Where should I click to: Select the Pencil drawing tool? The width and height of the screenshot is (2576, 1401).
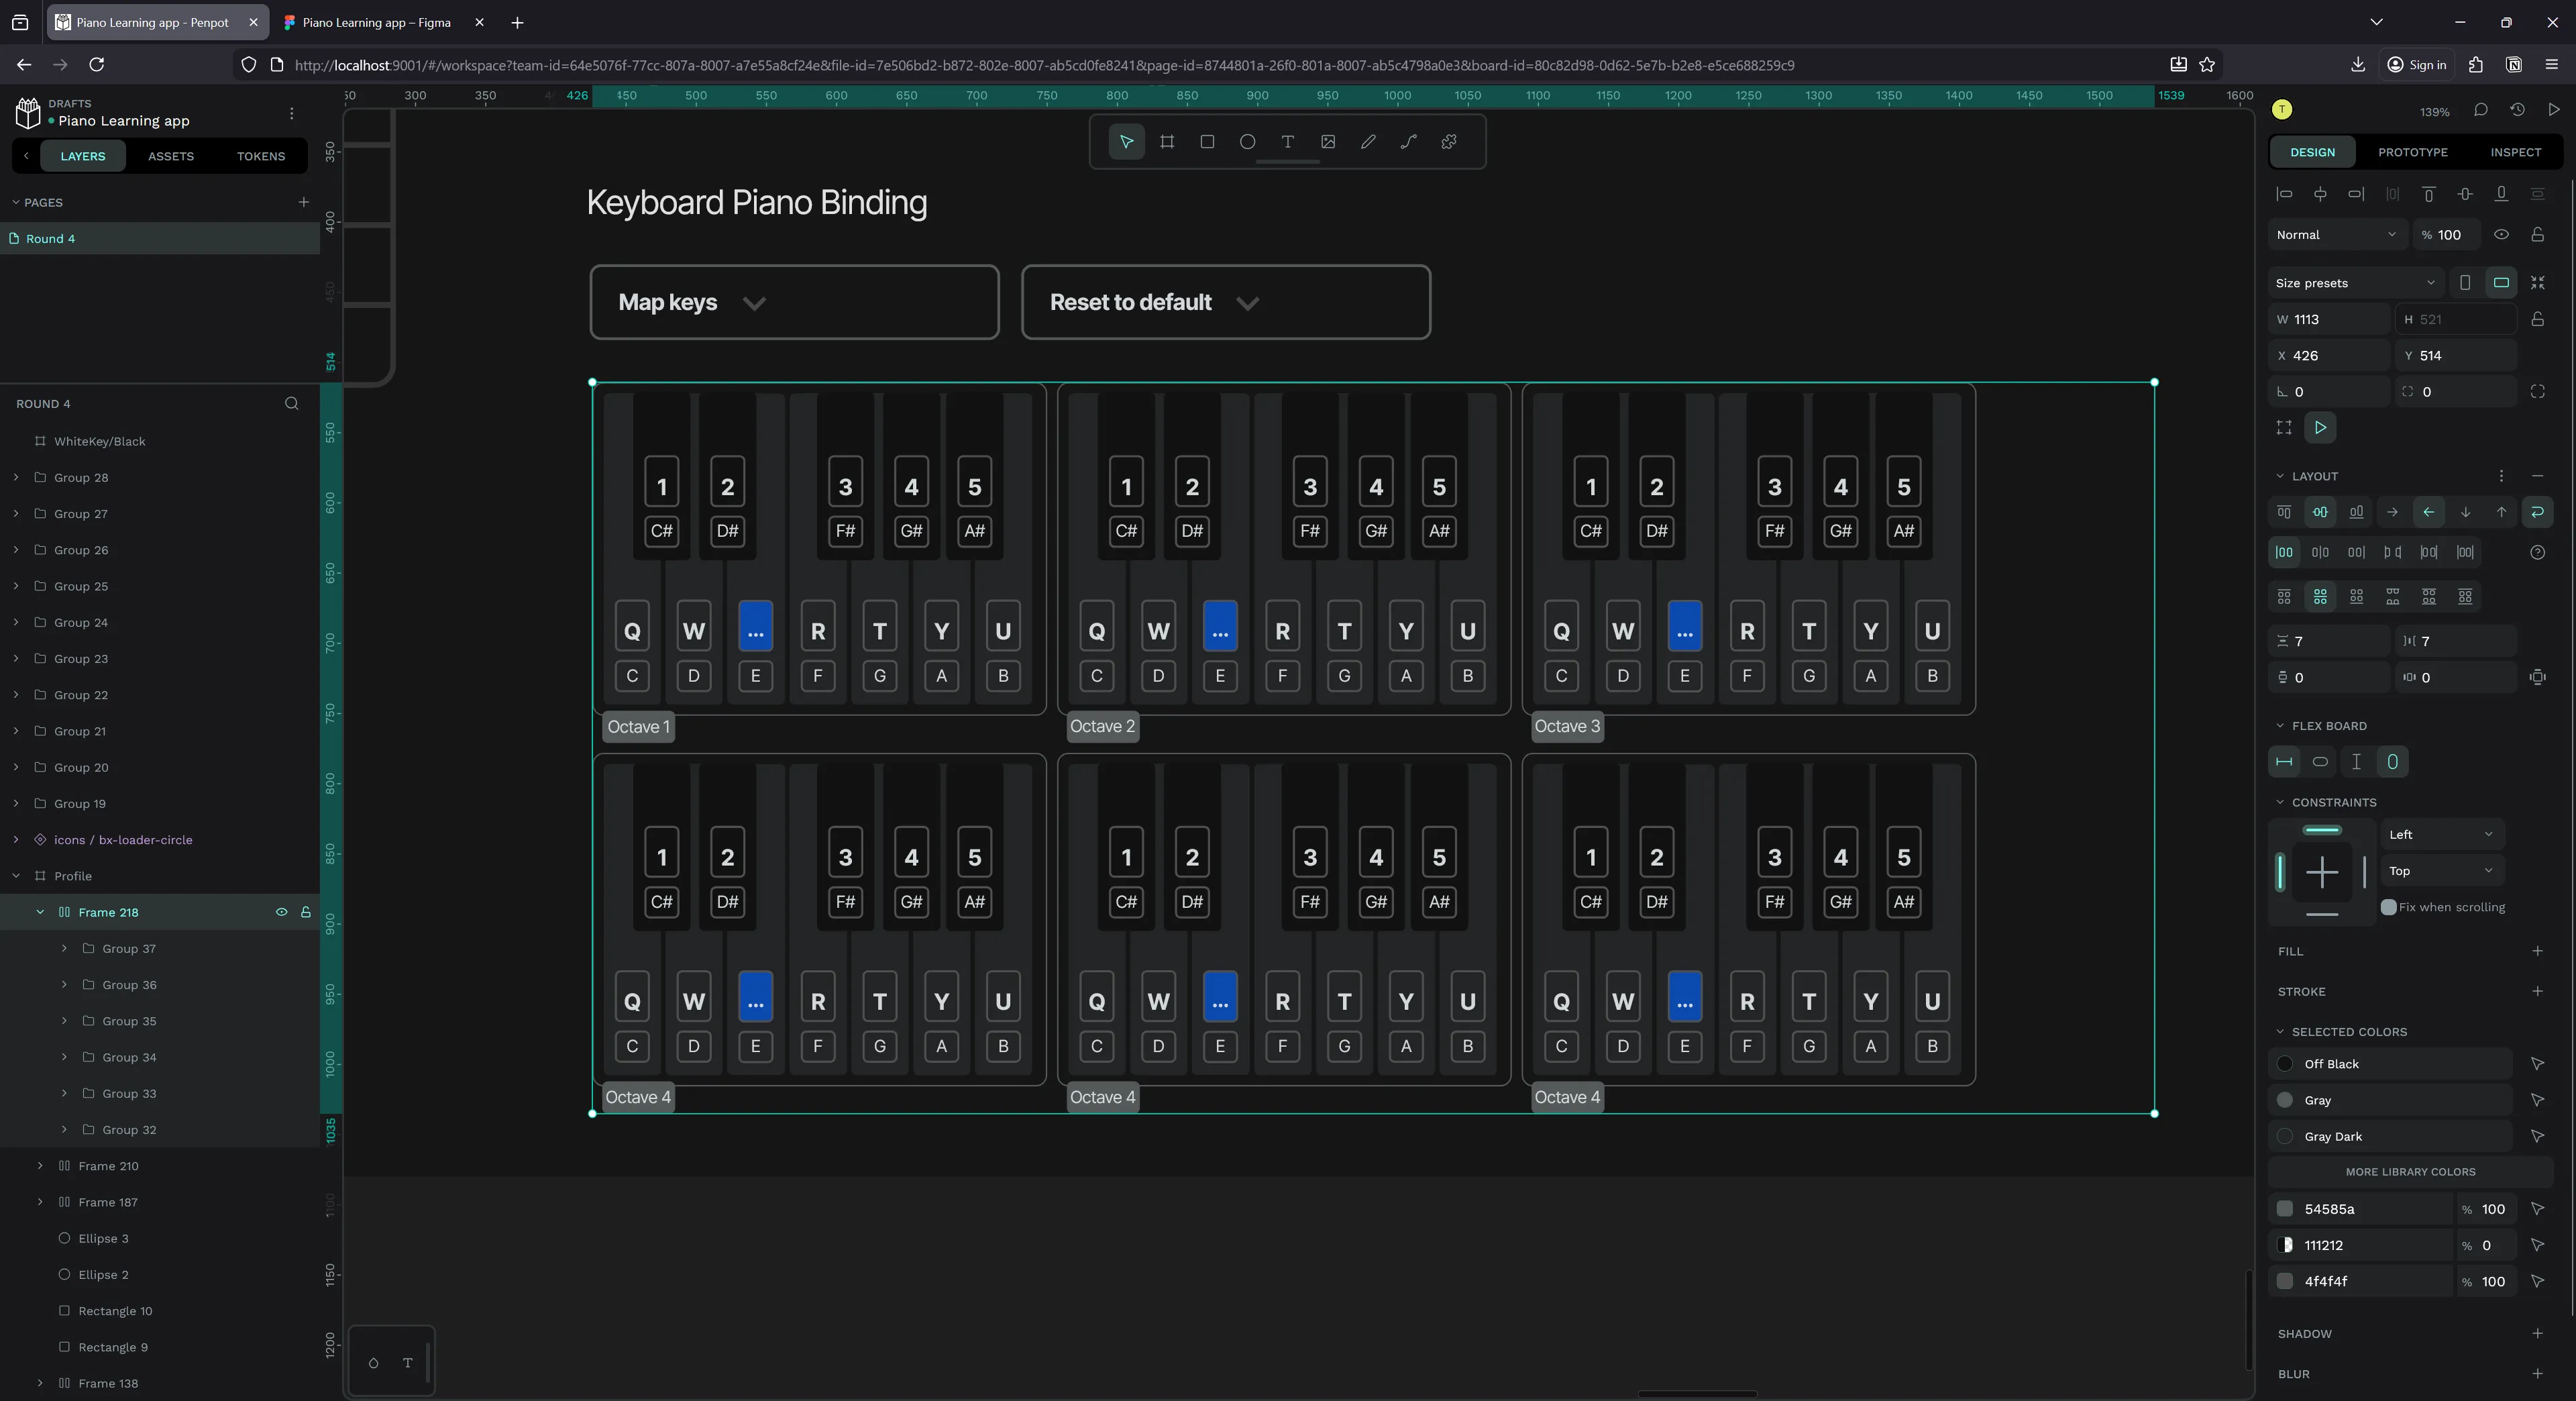tap(1368, 141)
